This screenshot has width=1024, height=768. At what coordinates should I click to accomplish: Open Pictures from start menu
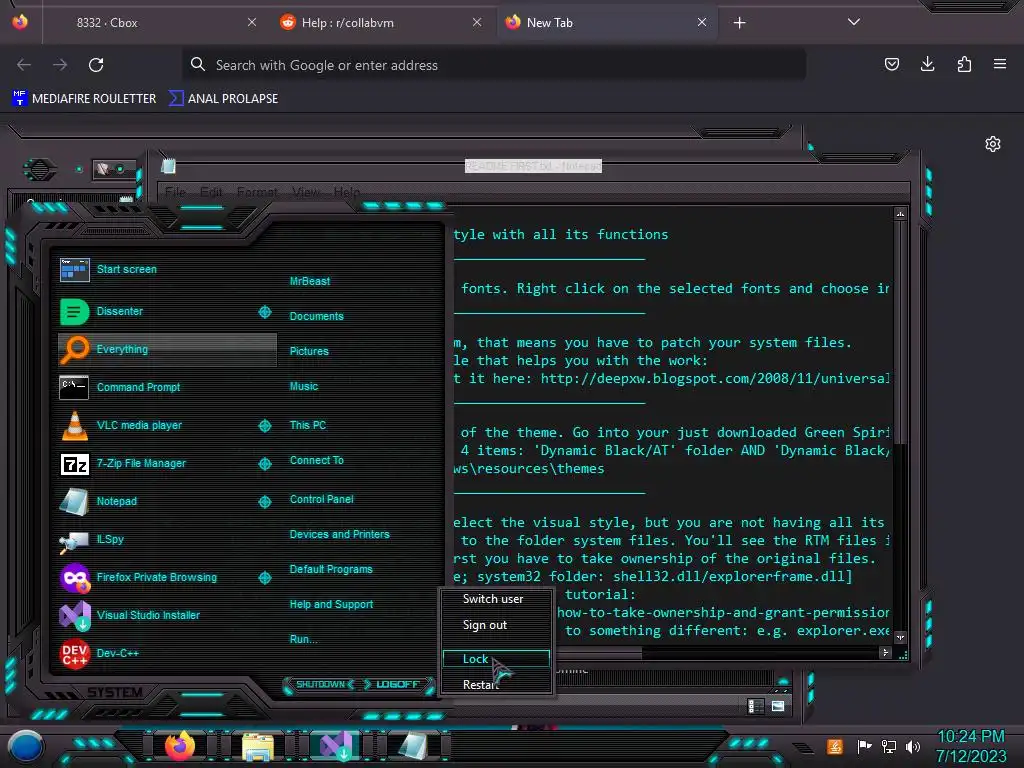309,351
